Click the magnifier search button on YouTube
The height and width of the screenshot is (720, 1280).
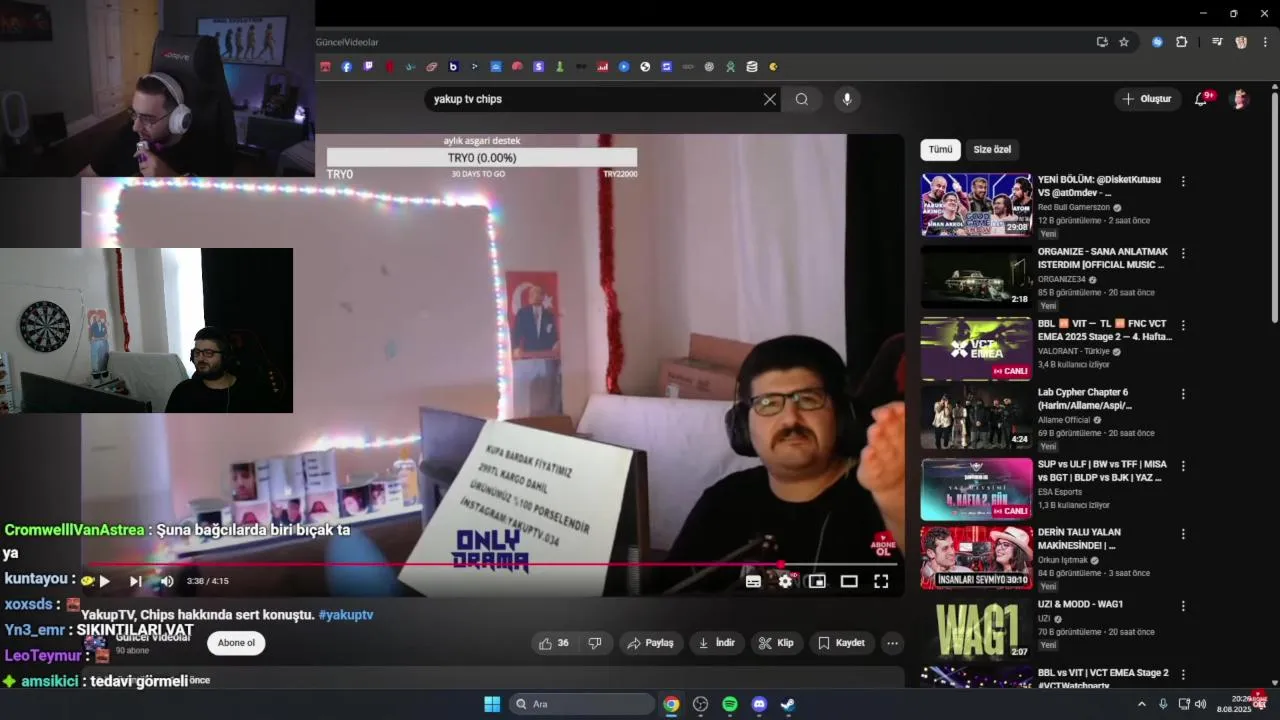[802, 99]
